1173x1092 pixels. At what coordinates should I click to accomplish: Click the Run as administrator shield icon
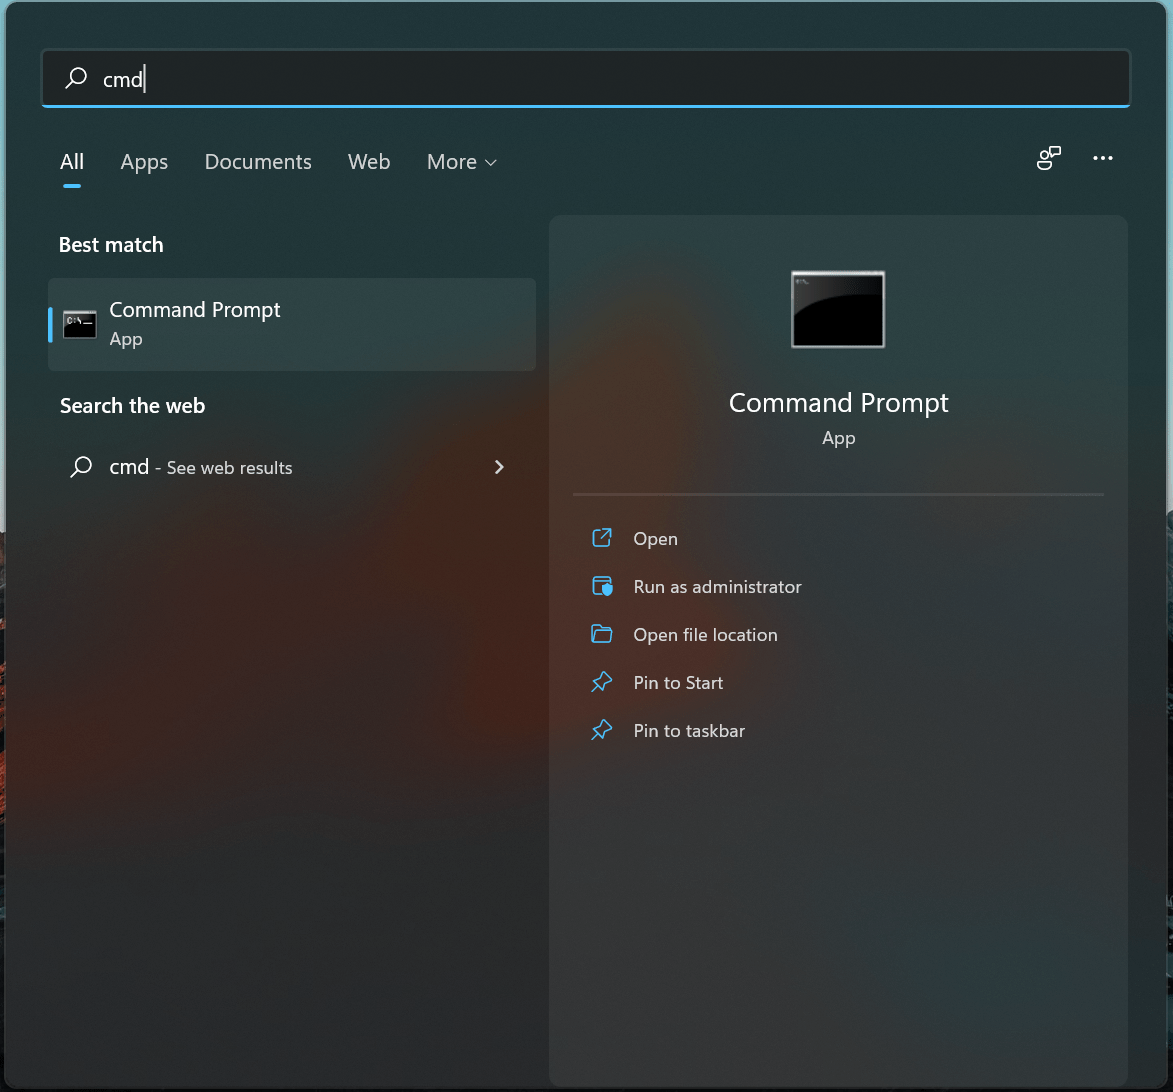click(601, 586)
